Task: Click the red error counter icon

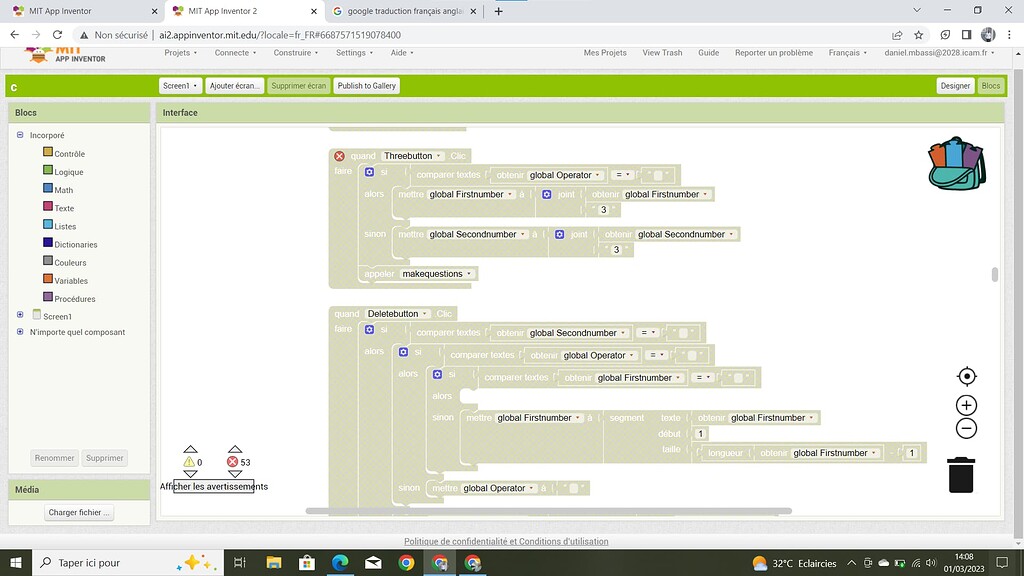Action: point(233,462)
